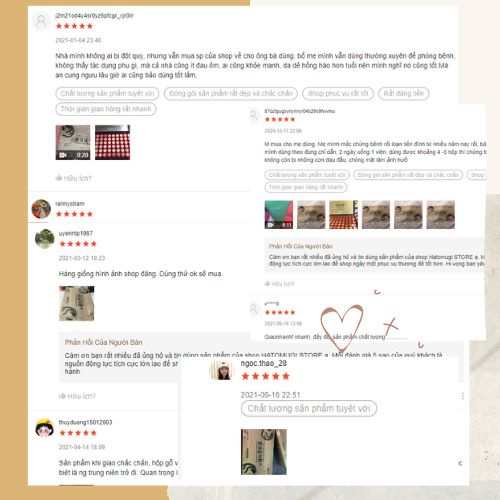Viewport: 500px width, 500px height.
Task: Open the three-dot options menu beside the ngoc.thao_28 review
Action: (463, 396)
